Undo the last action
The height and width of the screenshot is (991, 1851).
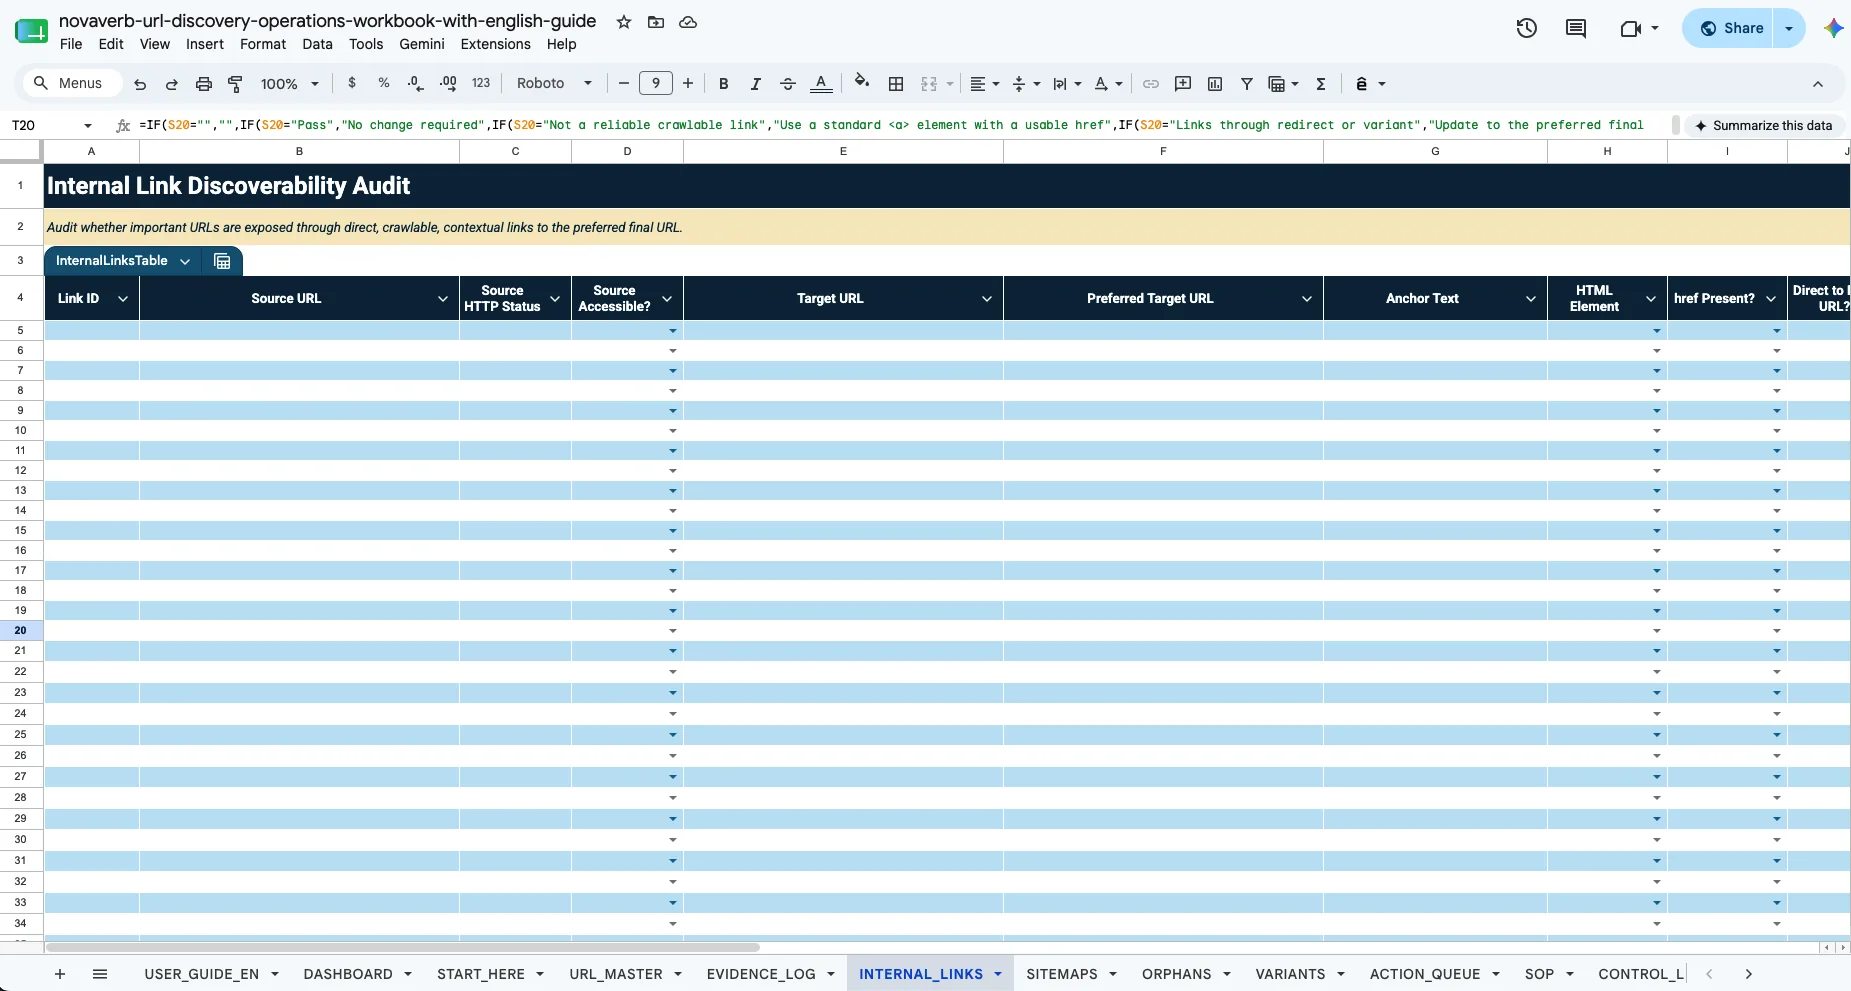(140, 84)
